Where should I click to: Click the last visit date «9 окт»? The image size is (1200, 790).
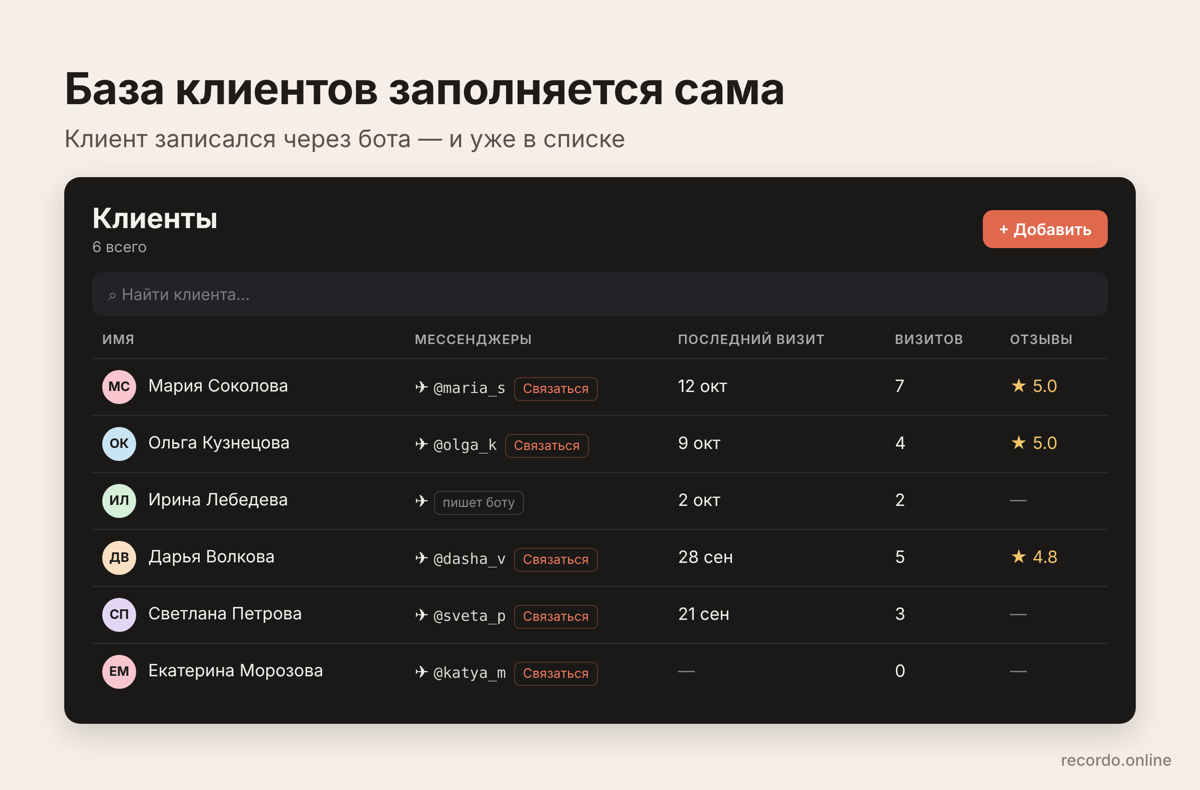point(699,443)
